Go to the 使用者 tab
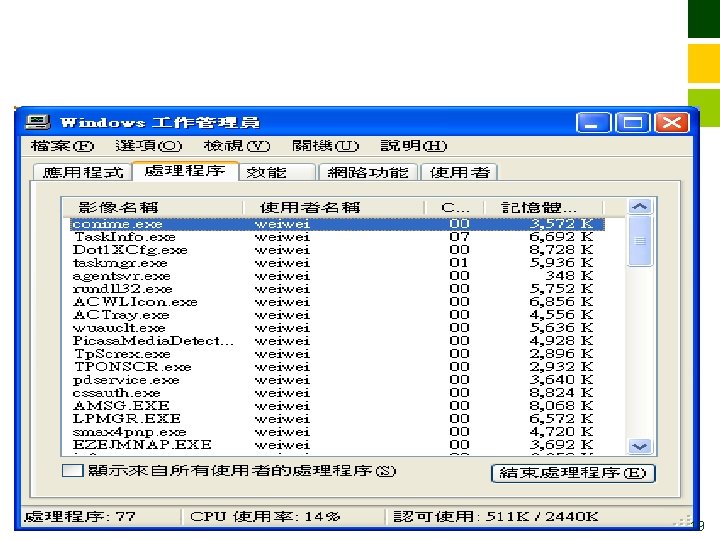This screenshot has width=720, height=540. (460, 172)
